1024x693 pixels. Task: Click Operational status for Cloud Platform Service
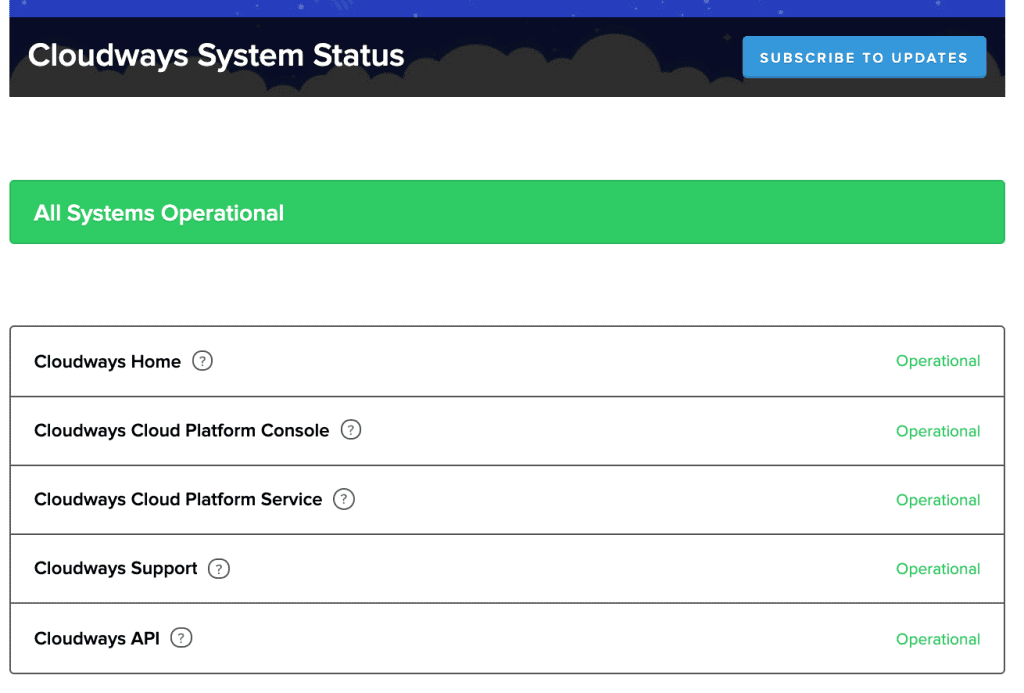pos(938,500)
